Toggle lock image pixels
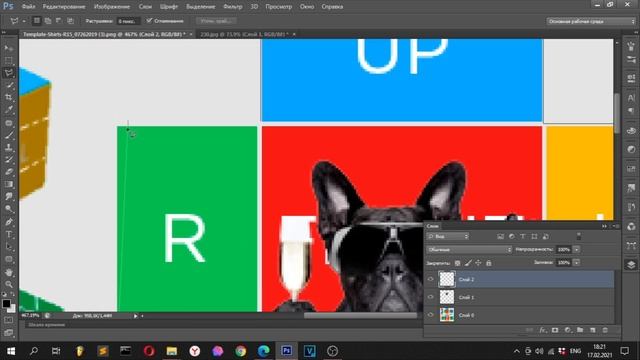Screen dimensions: 640x360 [468, 263]
